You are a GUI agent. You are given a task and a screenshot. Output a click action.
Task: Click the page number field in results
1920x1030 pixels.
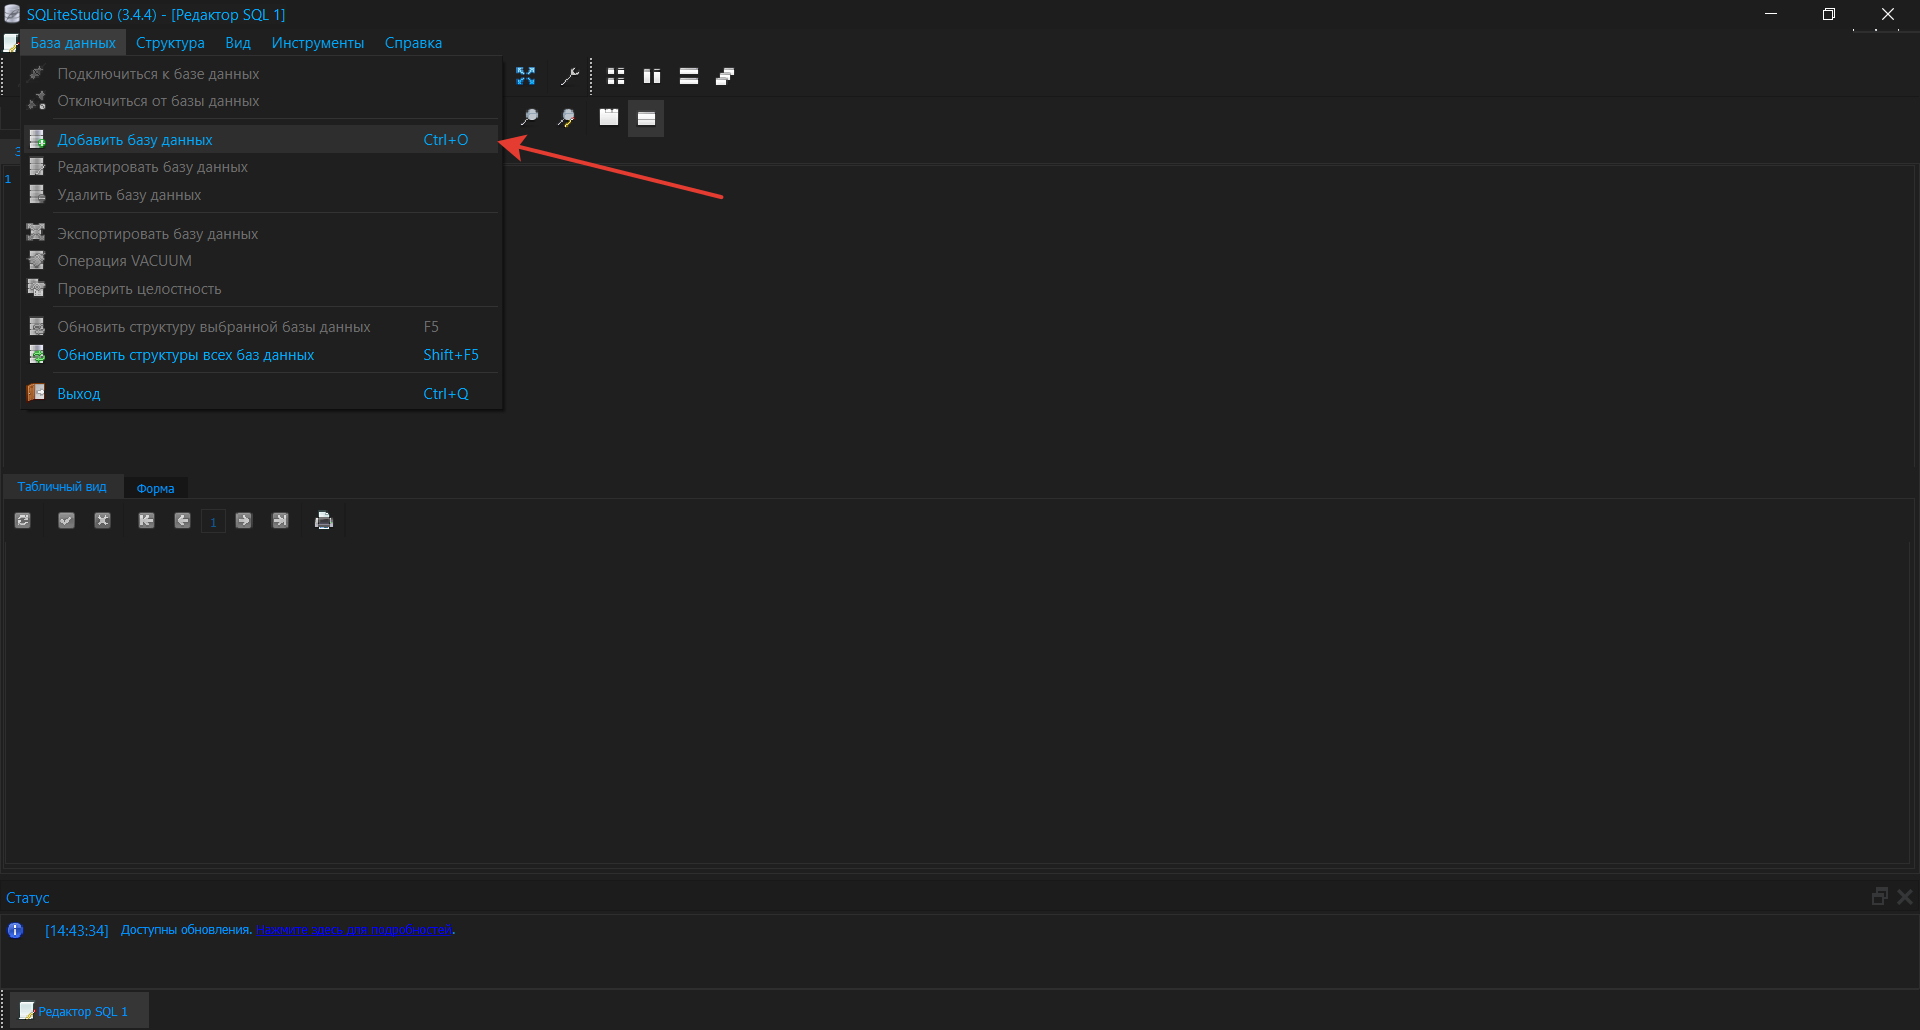click(x=213, y=522)
